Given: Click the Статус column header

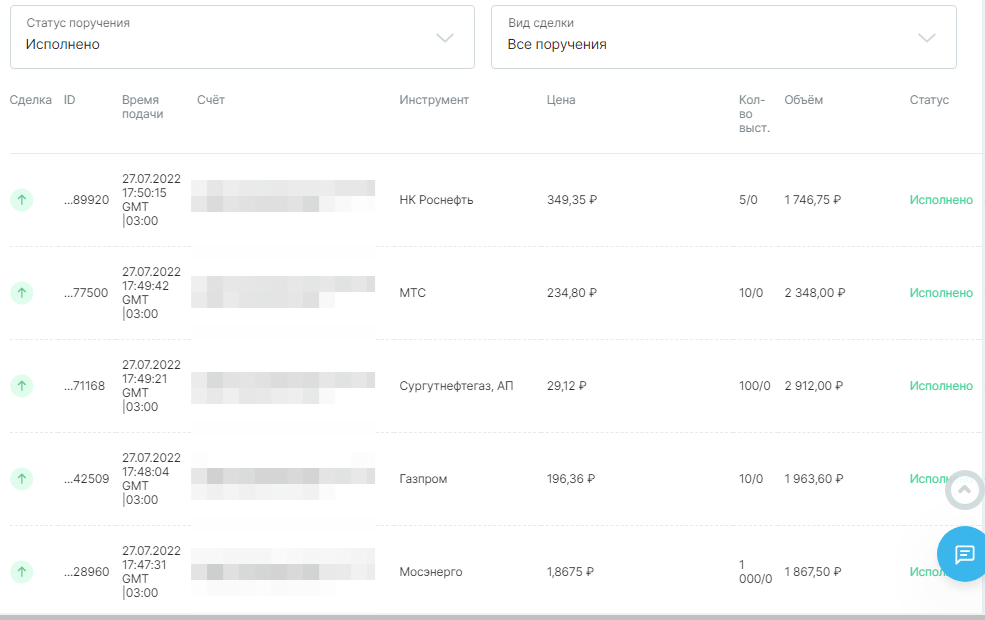Looking at the screenshot, I should [x=929, y=100].
